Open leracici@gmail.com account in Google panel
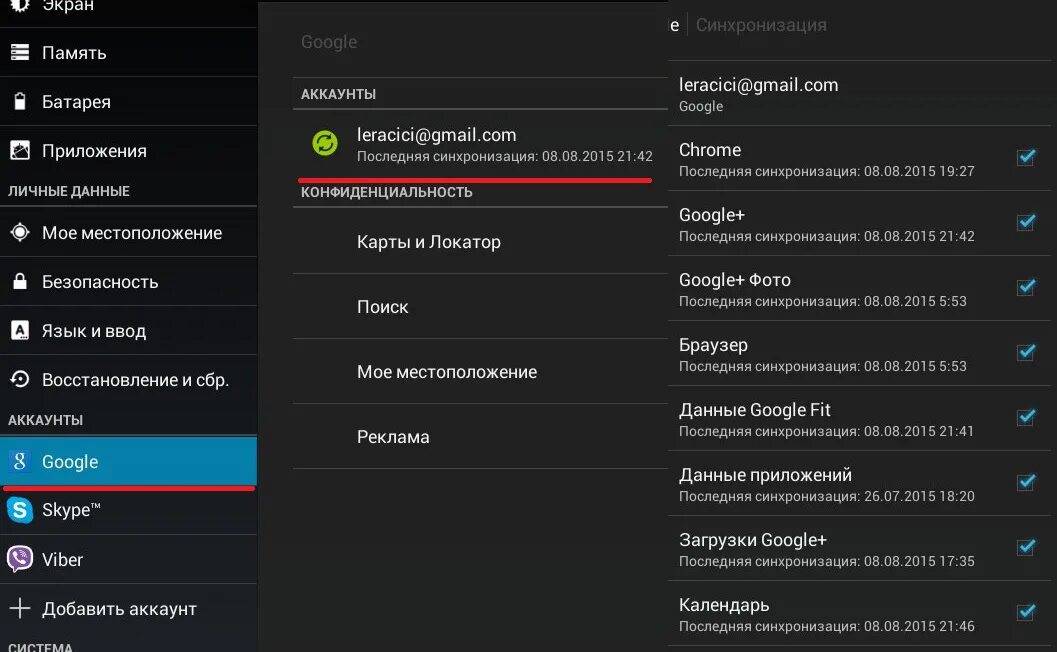This screenshot has width=1057, height=652. [x=480, y=144]
